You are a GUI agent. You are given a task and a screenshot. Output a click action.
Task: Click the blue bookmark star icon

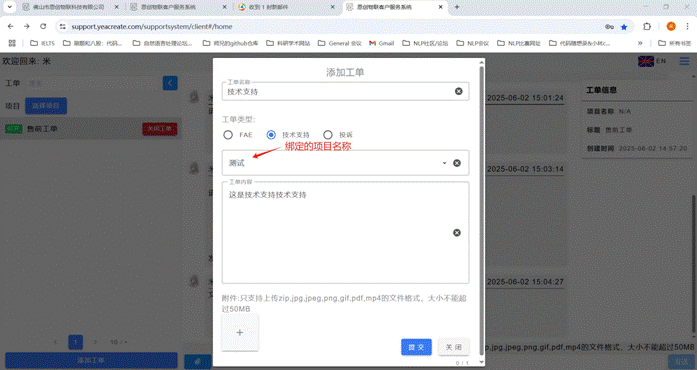(624, 27)
